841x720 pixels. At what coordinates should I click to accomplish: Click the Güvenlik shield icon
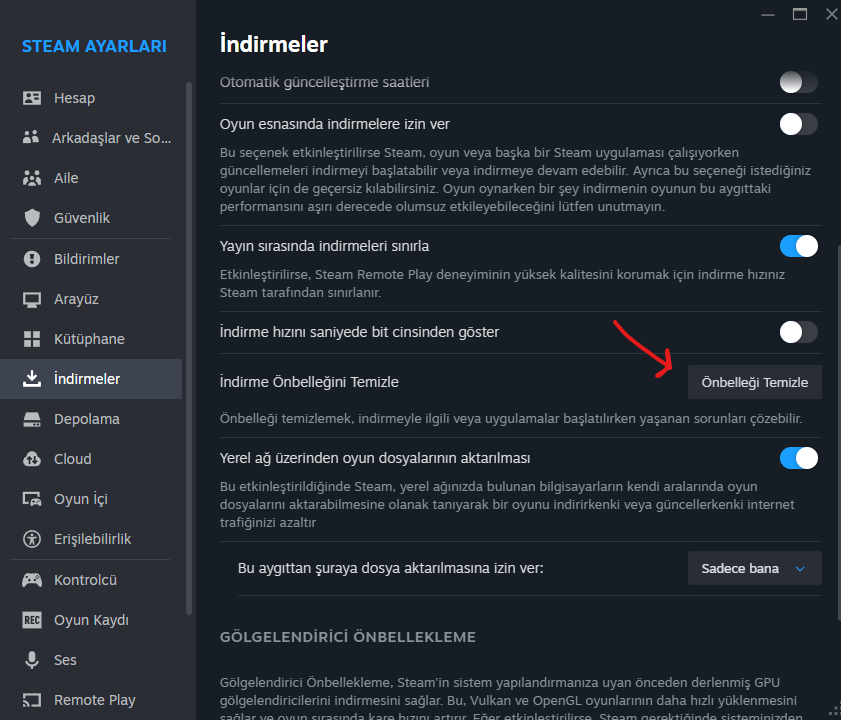(x=32, y=218)
